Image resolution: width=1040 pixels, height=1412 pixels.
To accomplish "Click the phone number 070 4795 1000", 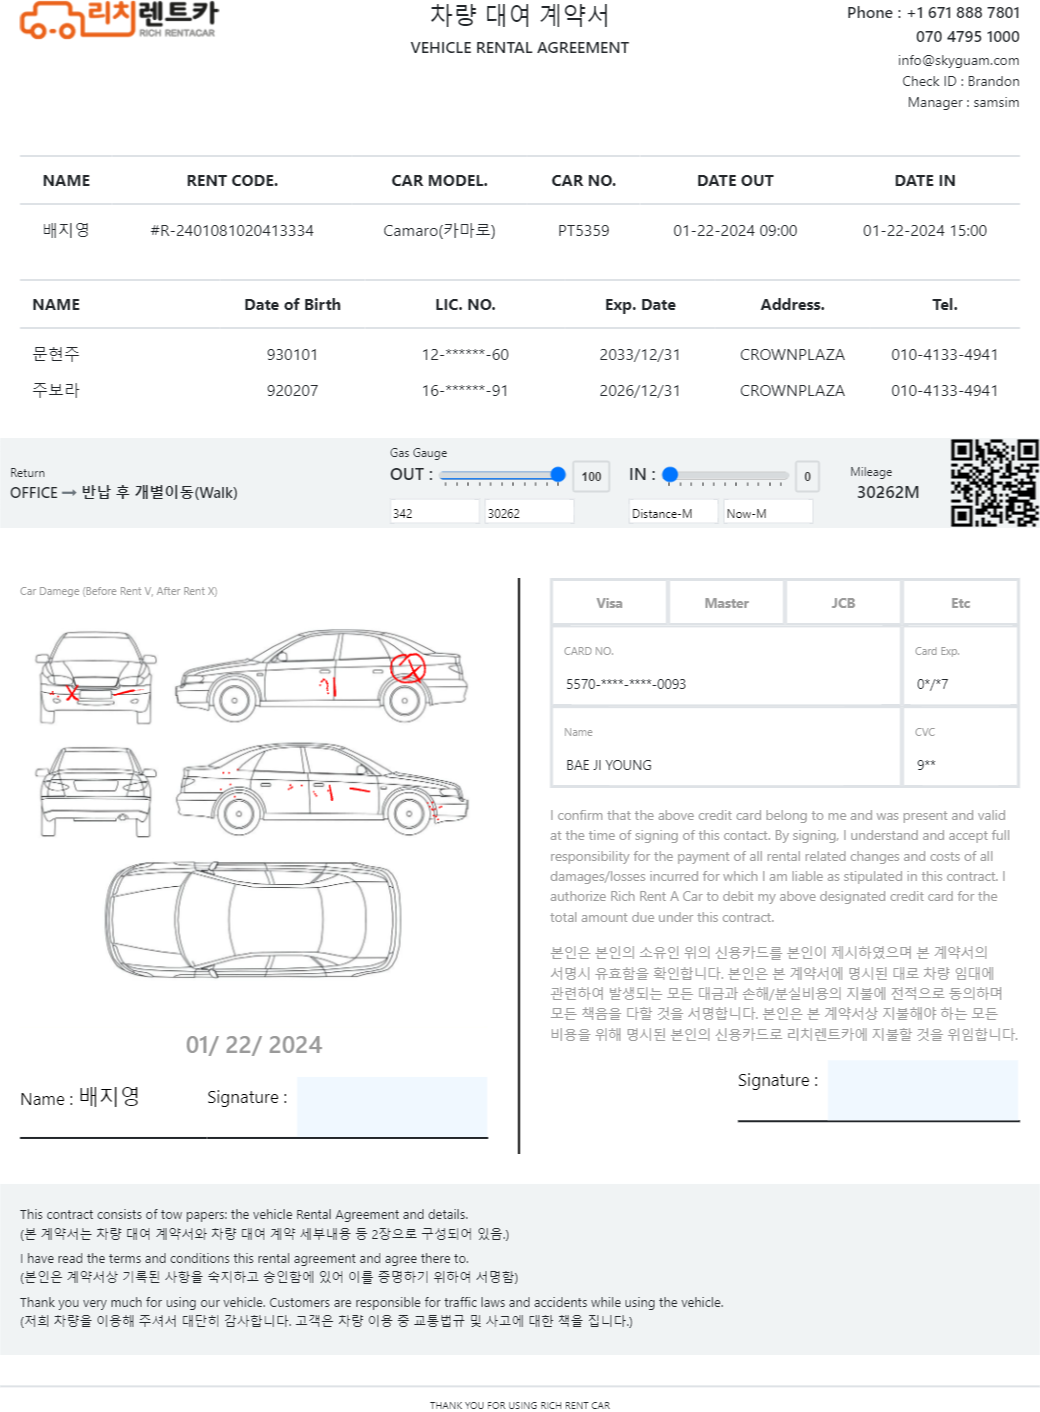I will click(x=967, y=37).
